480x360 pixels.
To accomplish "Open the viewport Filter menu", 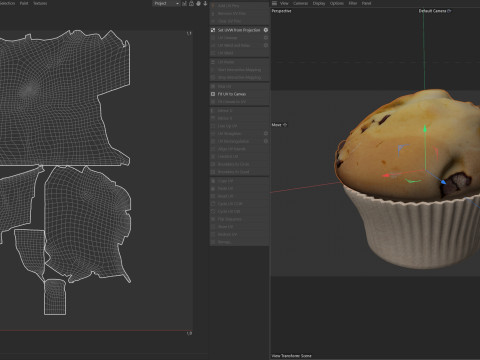I will [353, 3].
